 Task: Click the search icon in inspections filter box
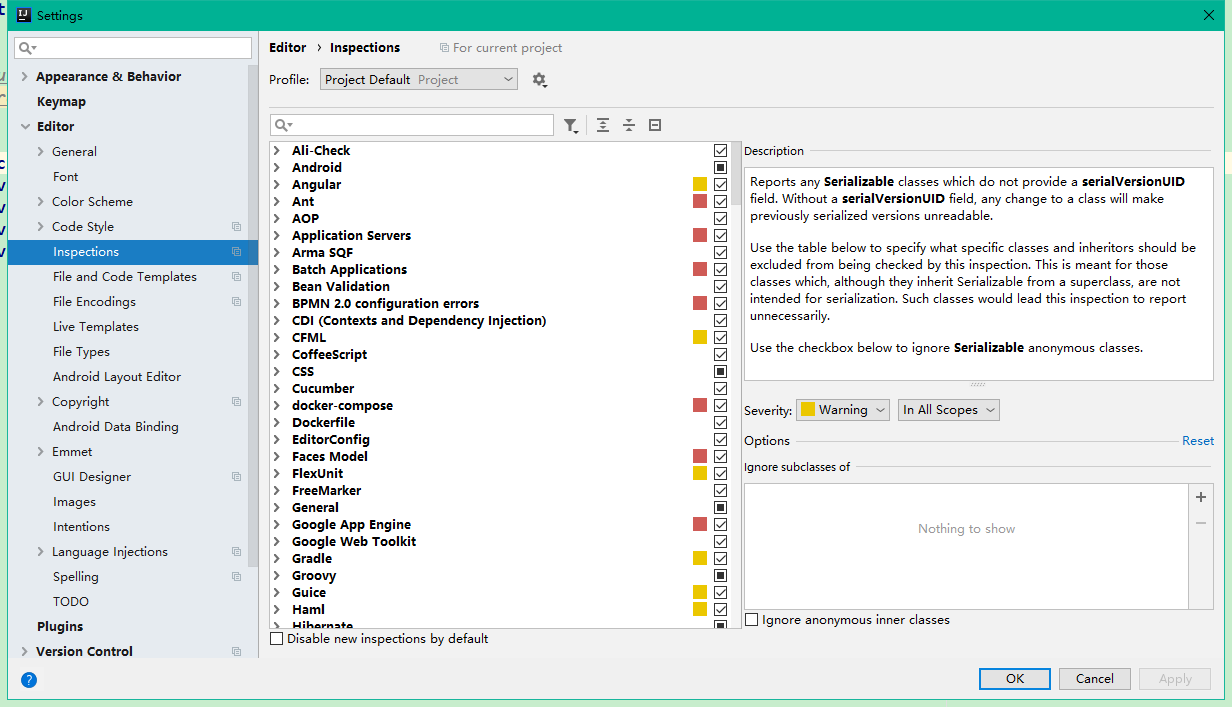tap(283, 125)
